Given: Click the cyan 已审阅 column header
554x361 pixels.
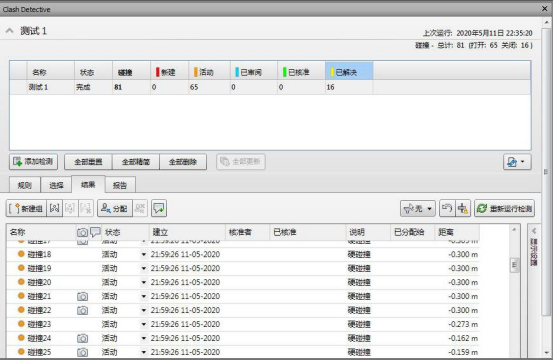Looking at the screenshot, I should 254,72.
